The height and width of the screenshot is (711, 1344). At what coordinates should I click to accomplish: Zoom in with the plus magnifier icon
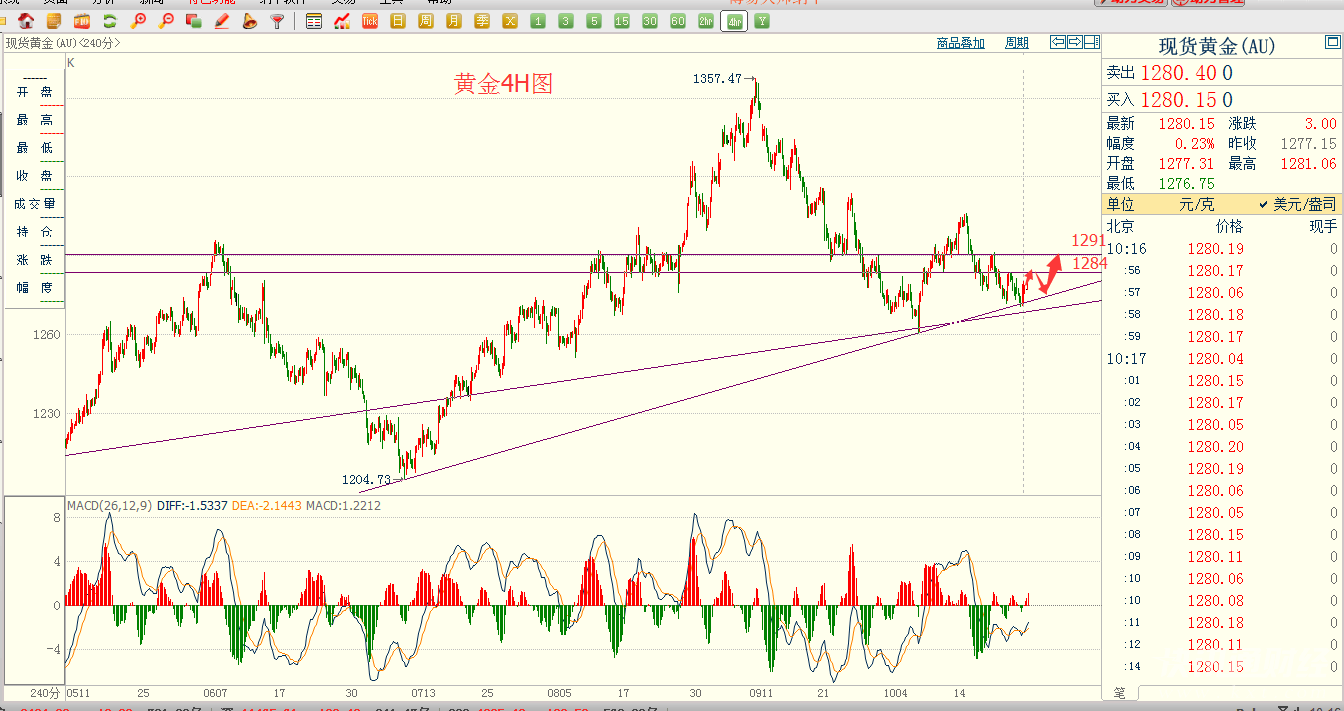coord(139,21)
